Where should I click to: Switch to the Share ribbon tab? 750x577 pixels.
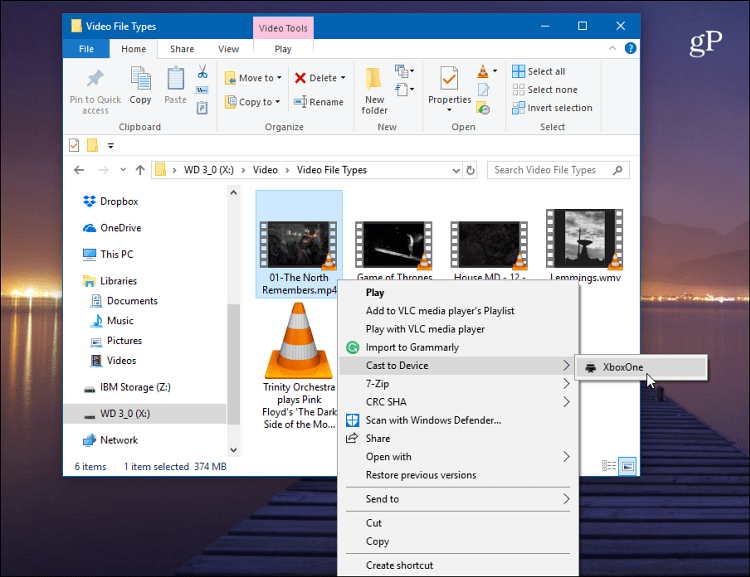point(182,49)
